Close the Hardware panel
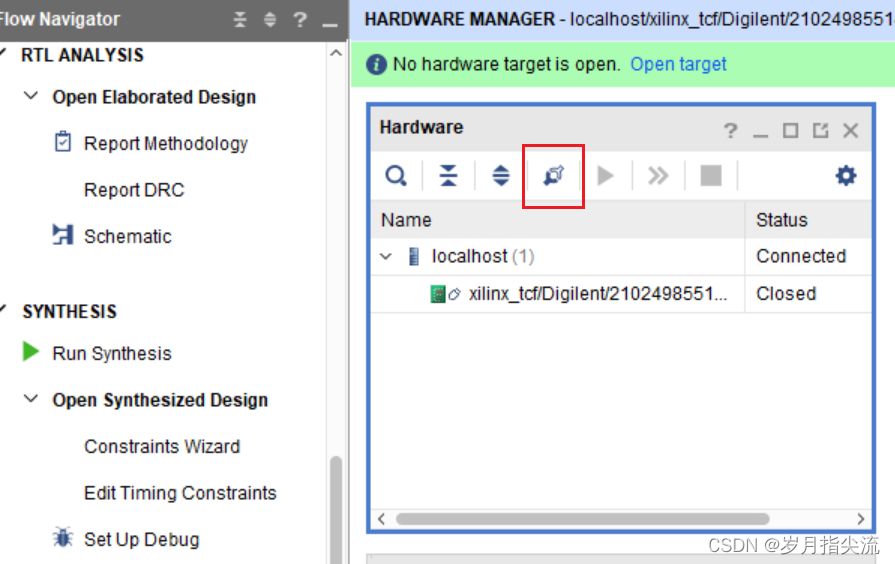Image resolution: width=895 pixels, height=564 pixels. point(850,131)
